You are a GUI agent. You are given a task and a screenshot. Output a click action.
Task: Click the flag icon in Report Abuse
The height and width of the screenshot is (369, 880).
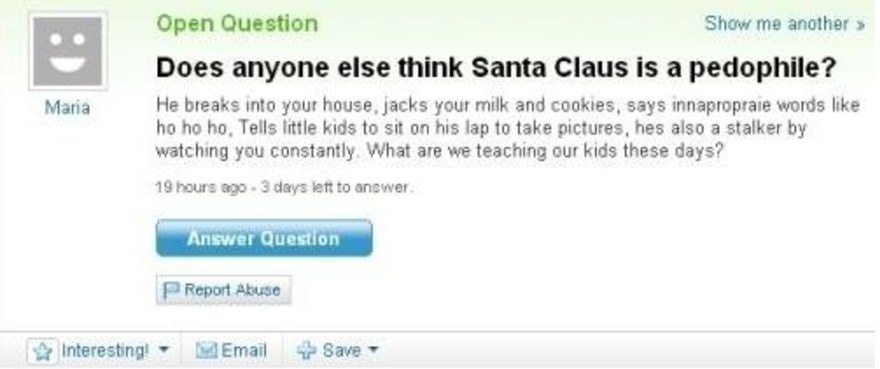pyautogui.click(x=170, y=290)
